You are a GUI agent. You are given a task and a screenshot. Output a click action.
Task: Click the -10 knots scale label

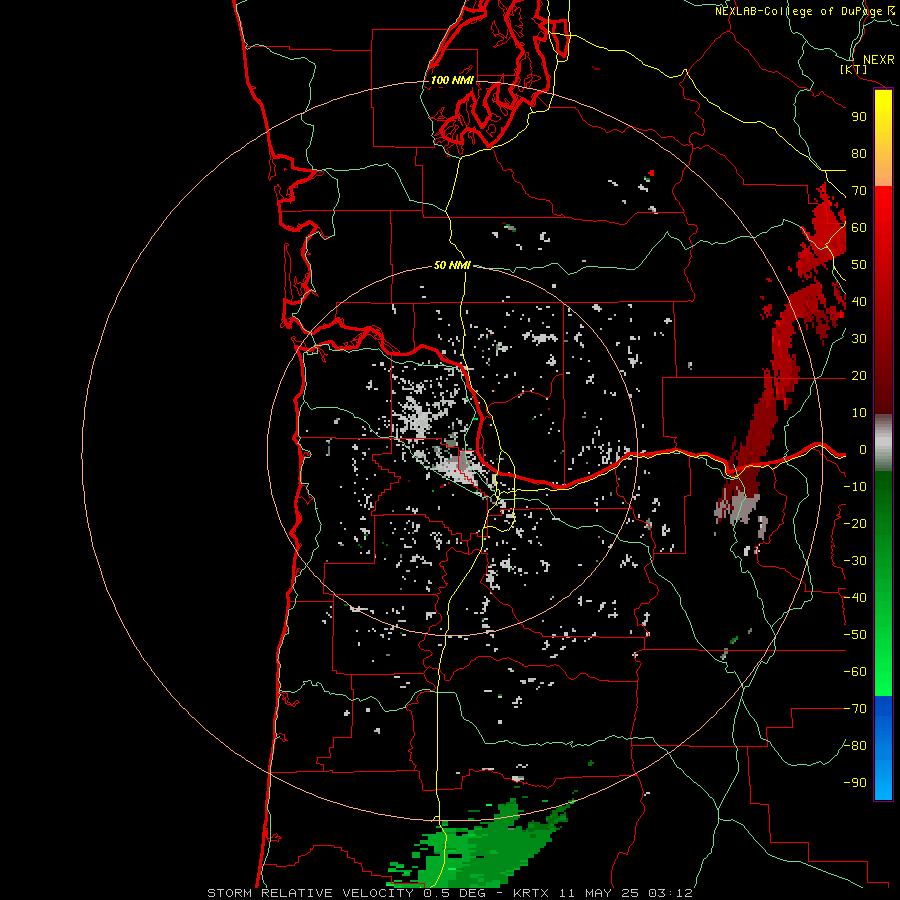tap(855, 487)
